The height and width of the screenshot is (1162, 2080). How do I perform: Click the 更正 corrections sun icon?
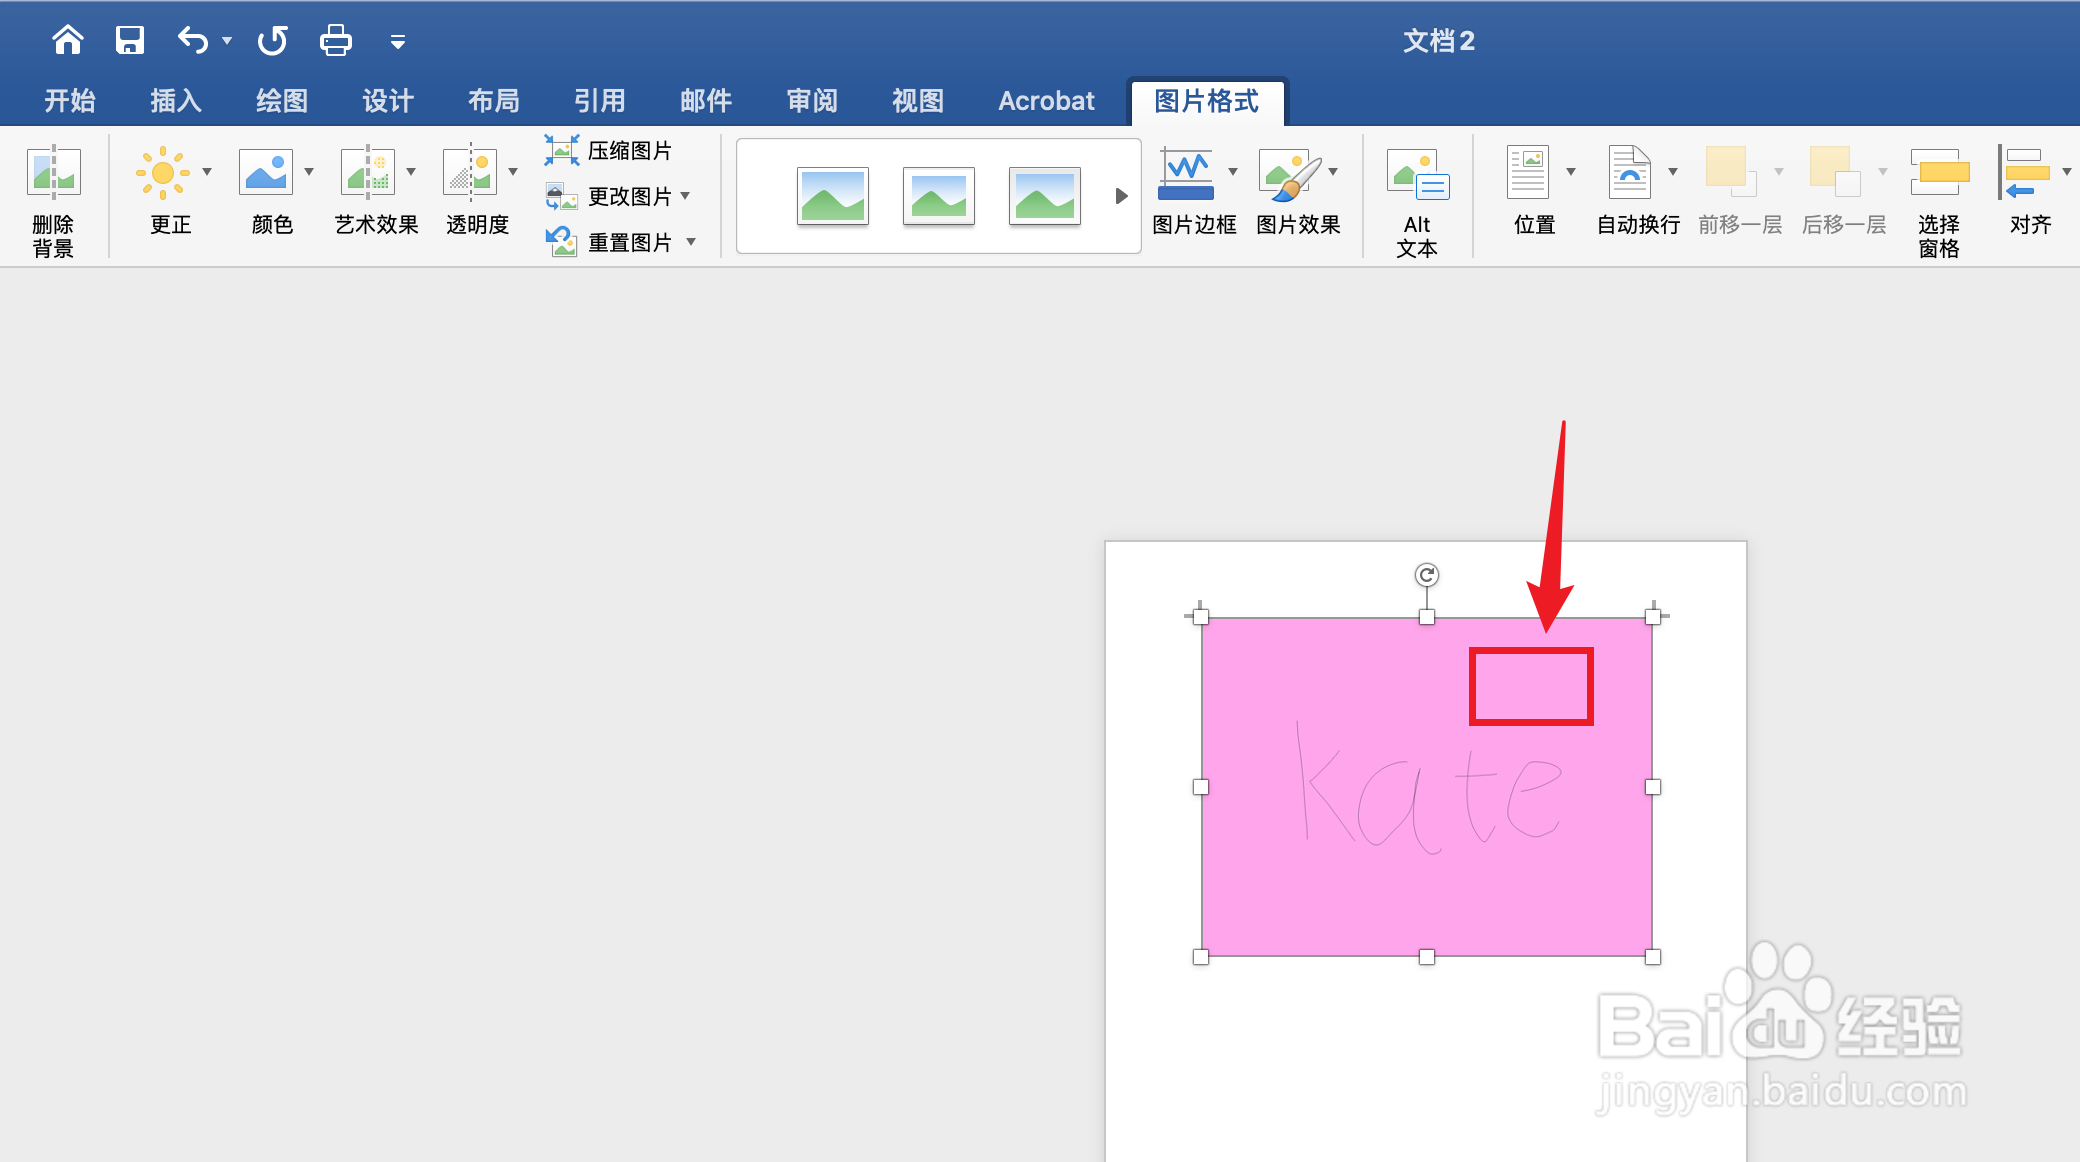(x=163, y=173)
